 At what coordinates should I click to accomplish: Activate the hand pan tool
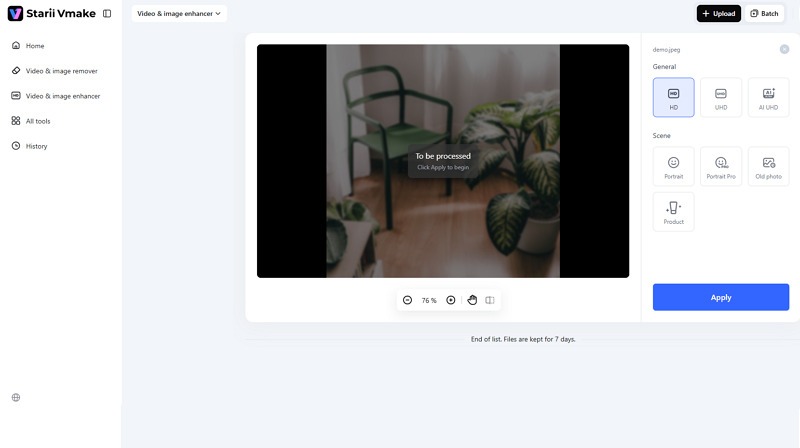point(472,300)
